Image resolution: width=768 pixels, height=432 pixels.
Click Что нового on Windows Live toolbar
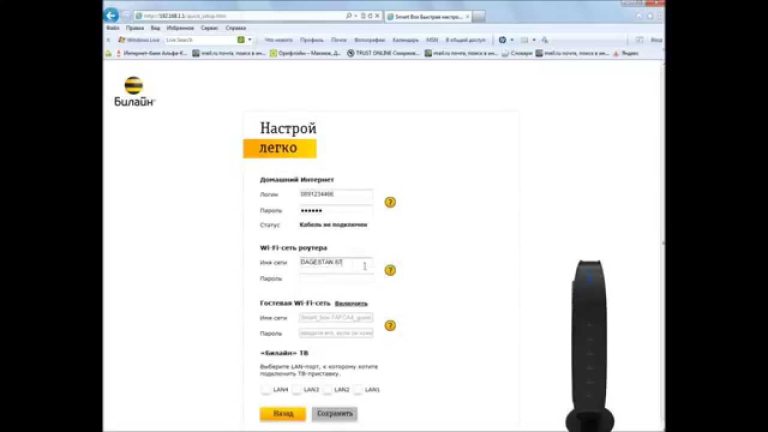click(278, 40)
